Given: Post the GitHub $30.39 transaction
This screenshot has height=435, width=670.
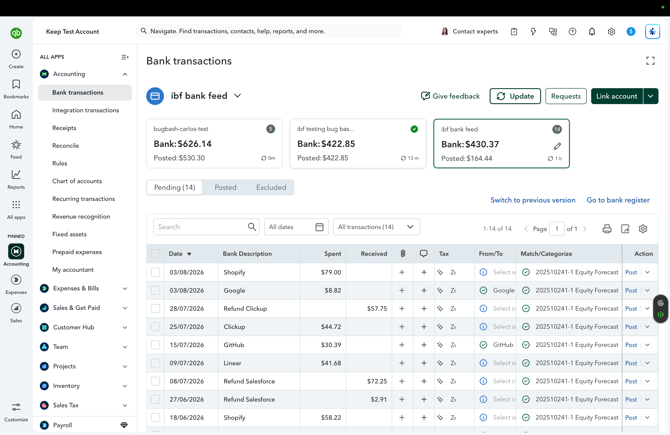Looking at the screenshot, I should tap(631, 345).
